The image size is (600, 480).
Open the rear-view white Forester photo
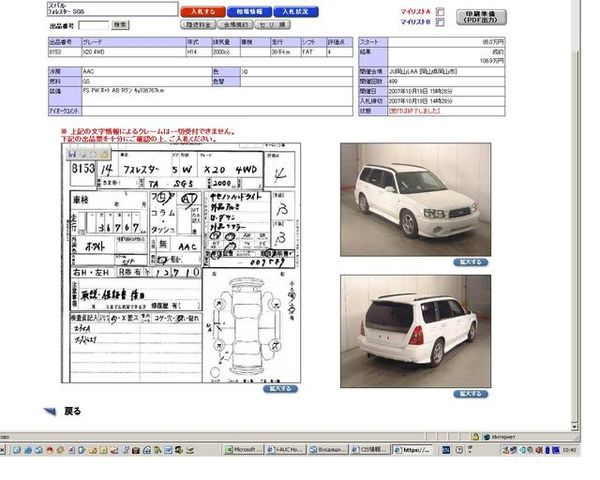(x=416, y=331)
